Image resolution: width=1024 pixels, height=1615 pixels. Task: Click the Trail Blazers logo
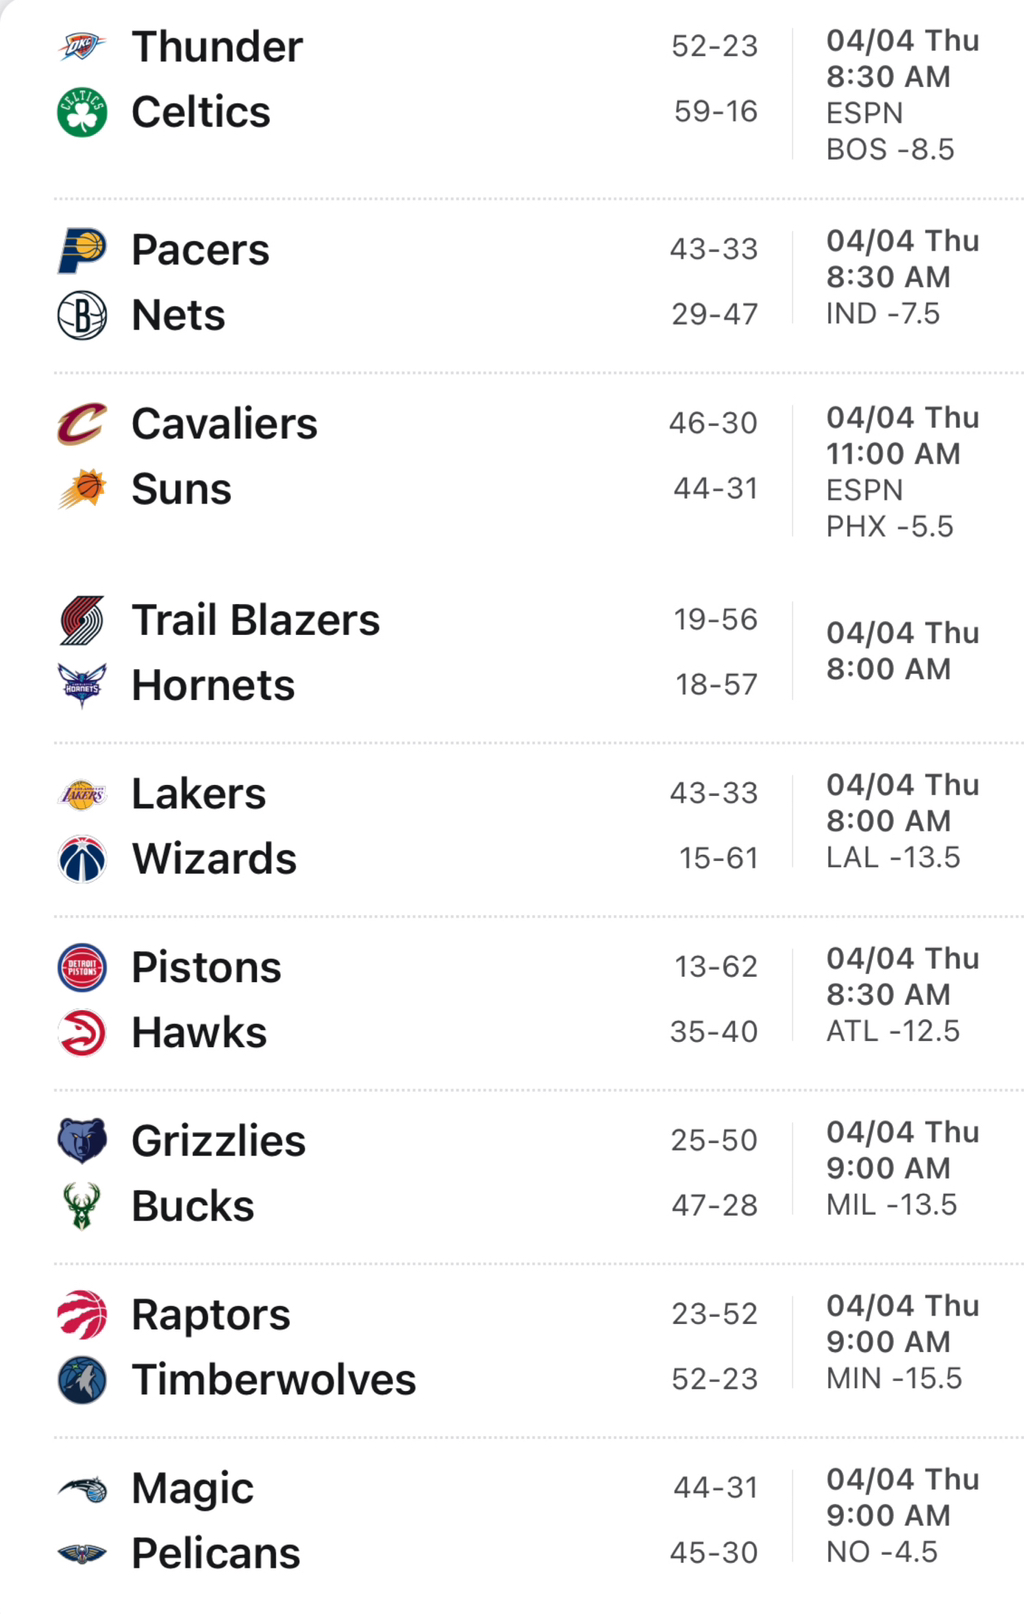[x=82, y=620]
